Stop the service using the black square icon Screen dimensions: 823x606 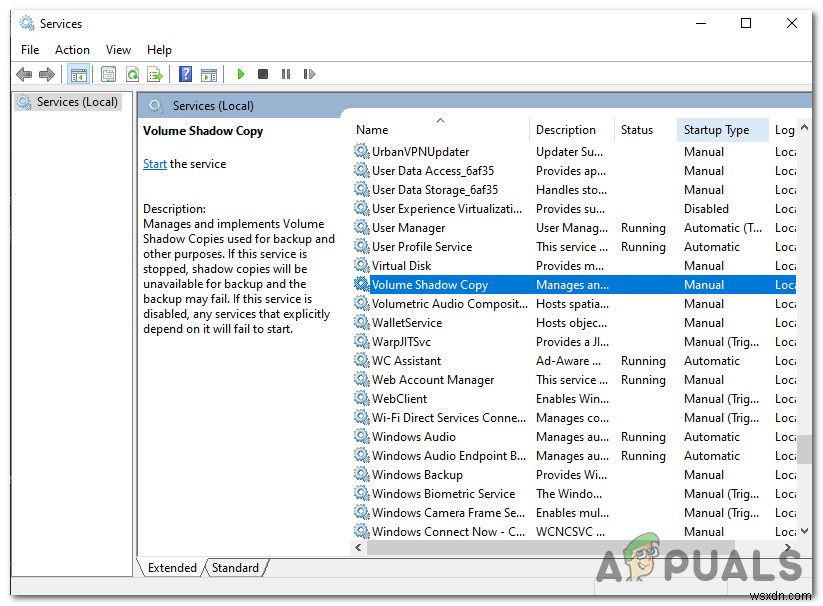(263, 73)
